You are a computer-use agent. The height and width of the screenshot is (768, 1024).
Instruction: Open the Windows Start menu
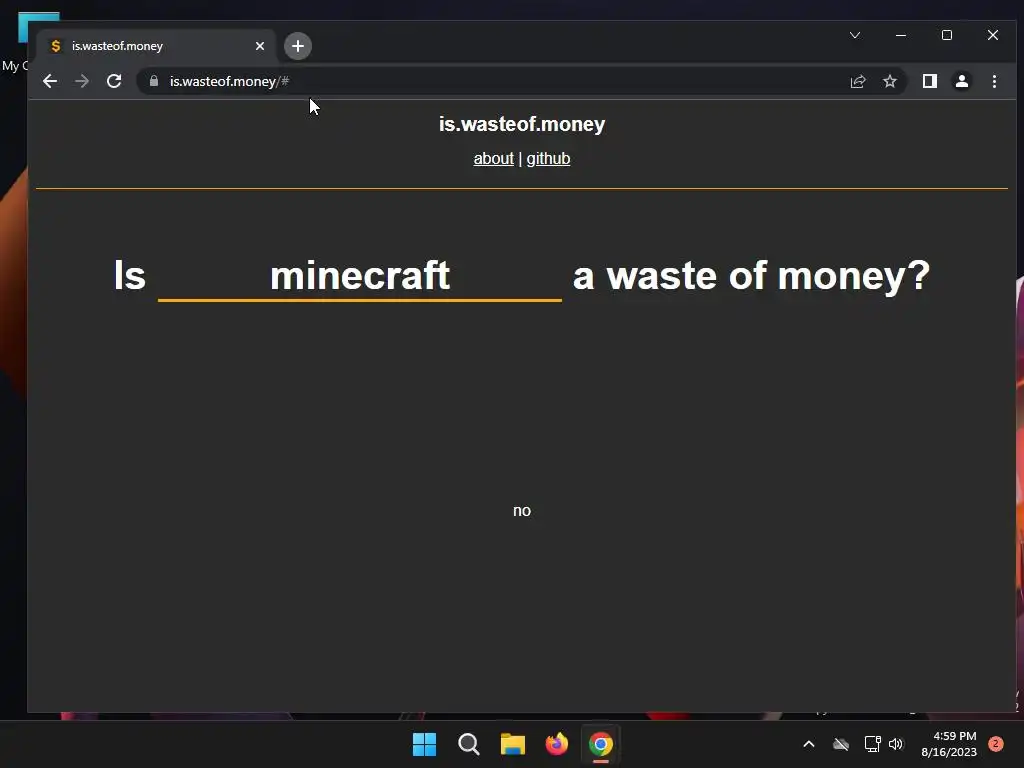coord(424,744)
